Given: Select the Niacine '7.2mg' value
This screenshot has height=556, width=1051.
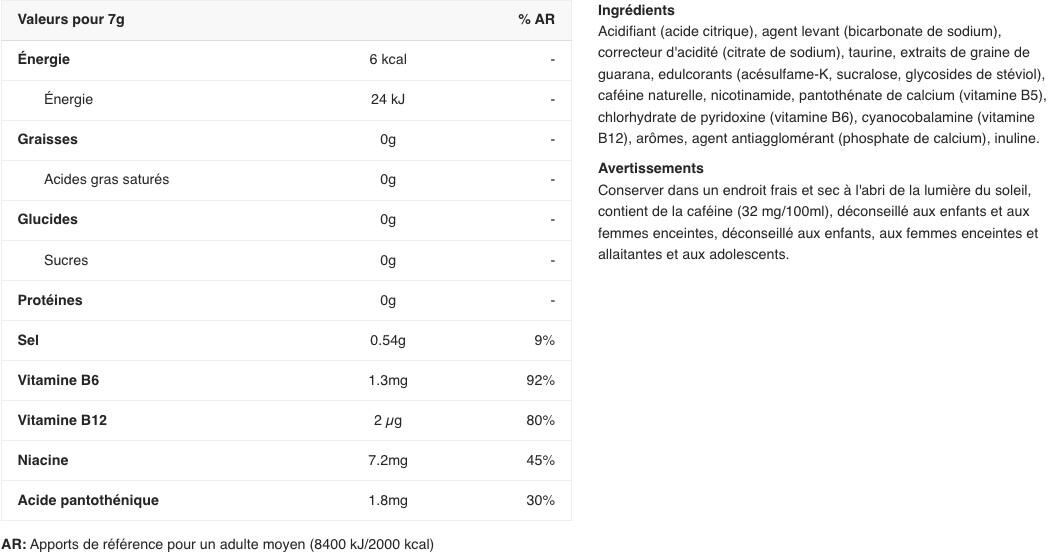Looking at the screenshot, I should click(387, 460).
